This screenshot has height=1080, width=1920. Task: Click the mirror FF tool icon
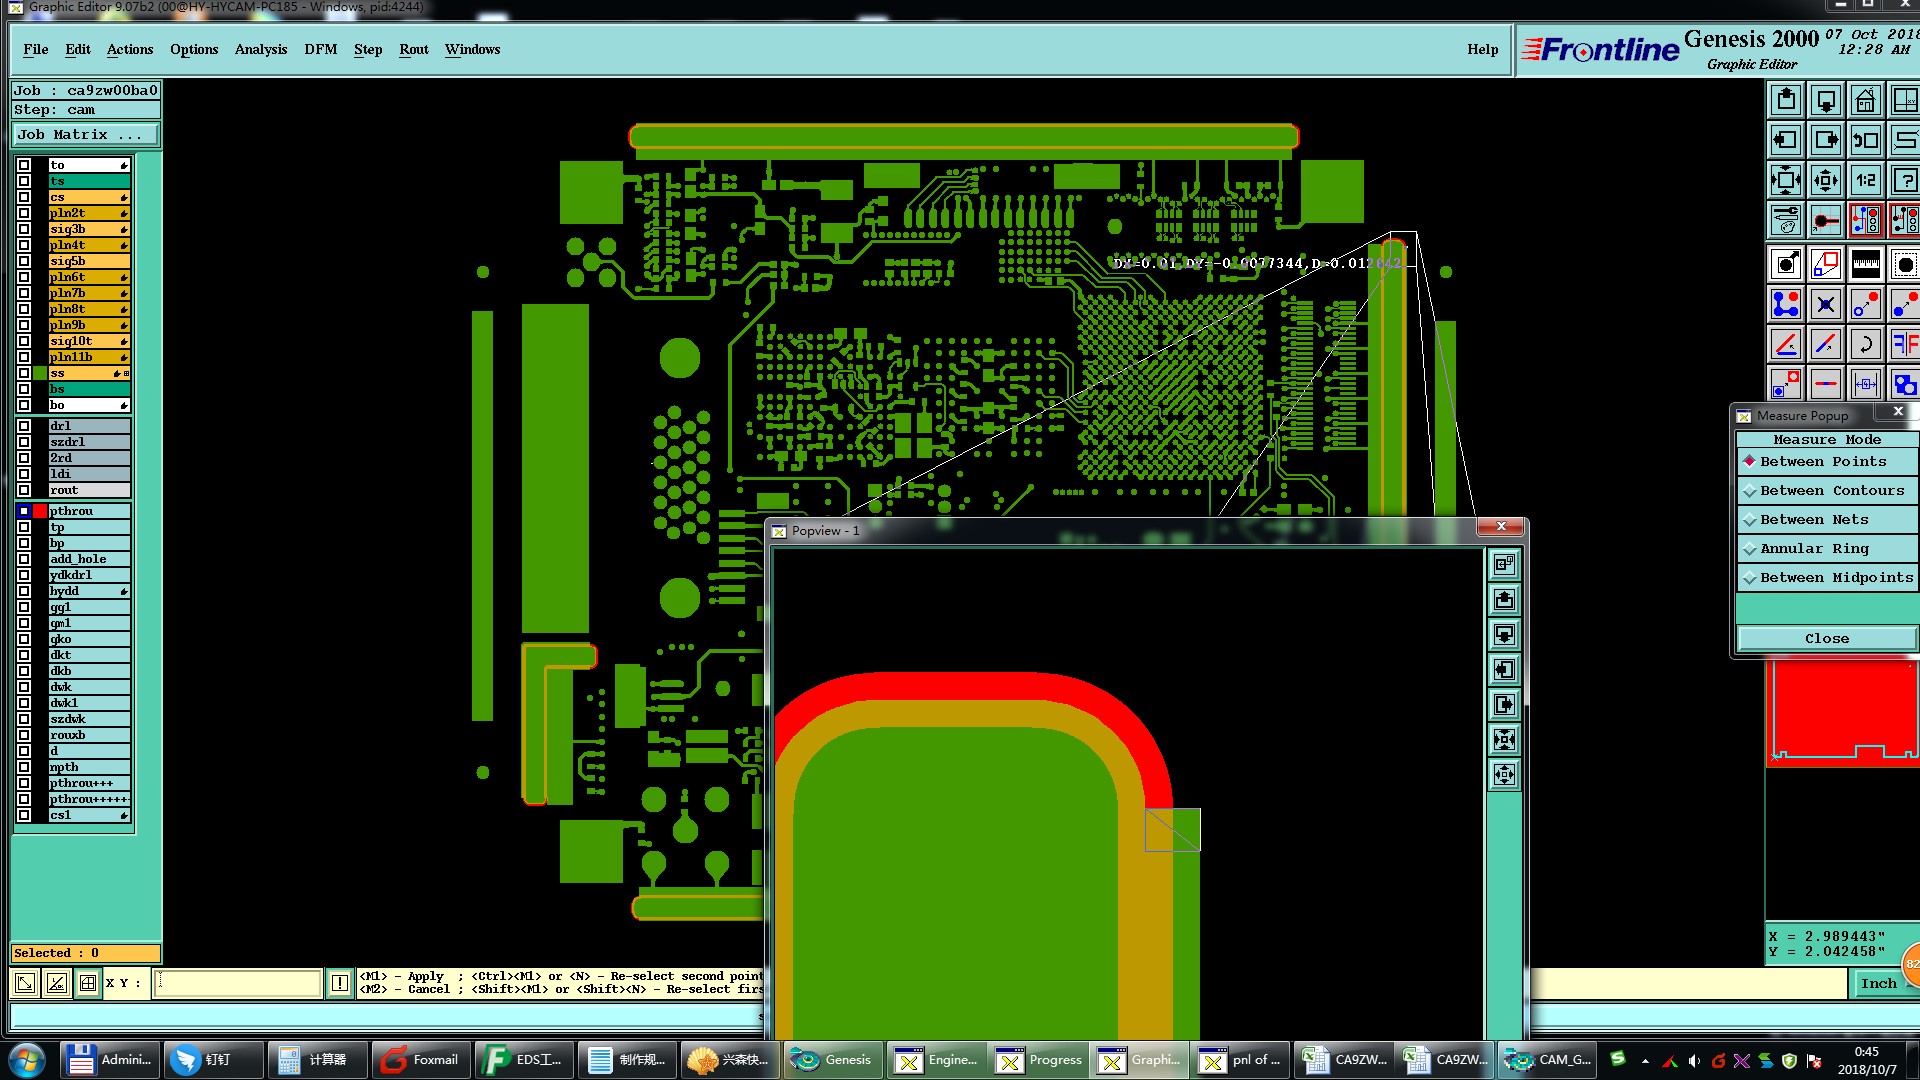click(x=1904, y=345)
